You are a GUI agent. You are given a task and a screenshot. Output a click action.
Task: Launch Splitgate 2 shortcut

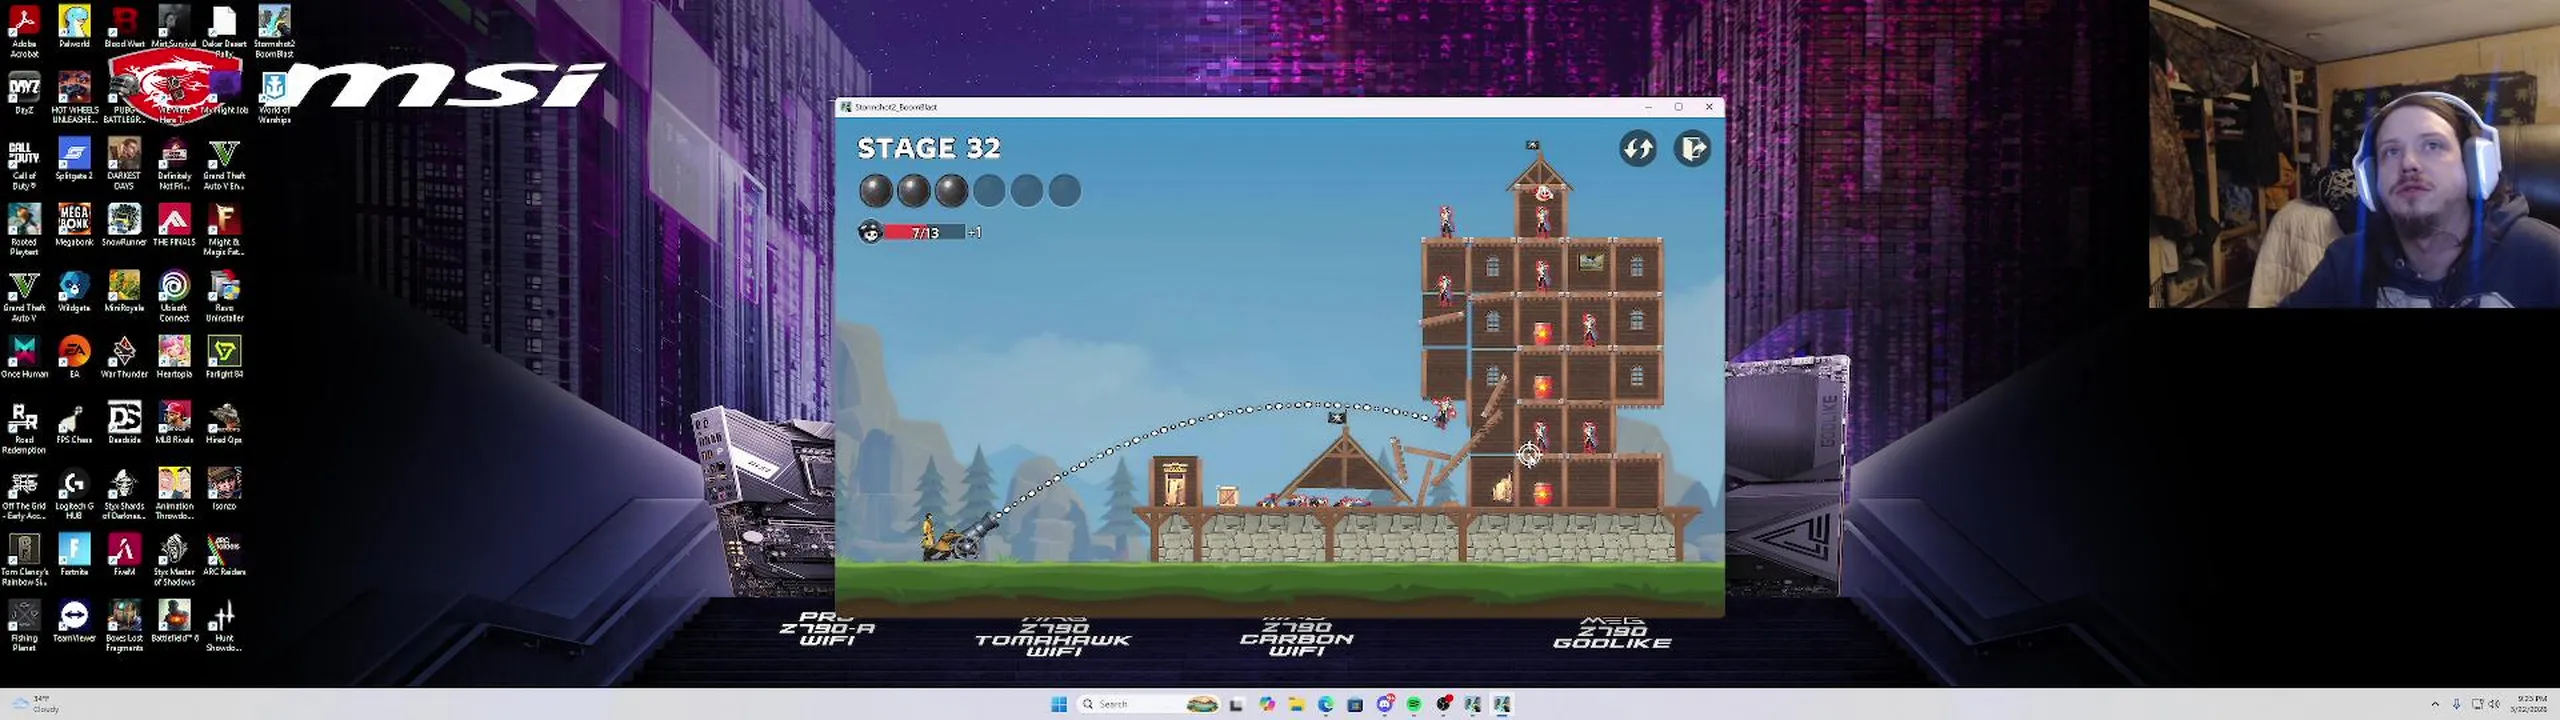[74, 159]
